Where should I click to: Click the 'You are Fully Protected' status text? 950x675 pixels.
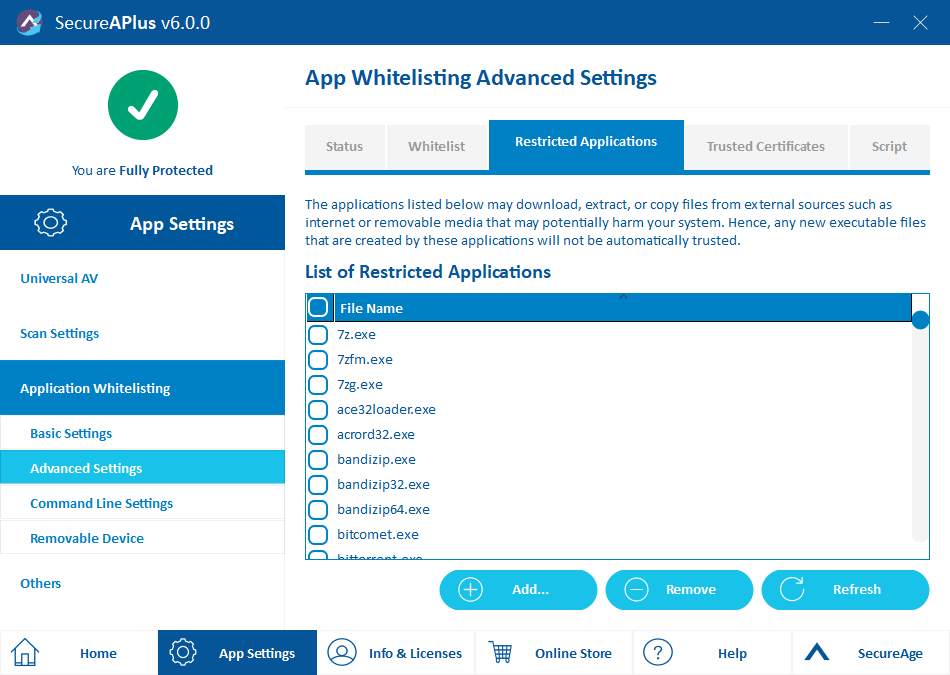coord(142,170)
